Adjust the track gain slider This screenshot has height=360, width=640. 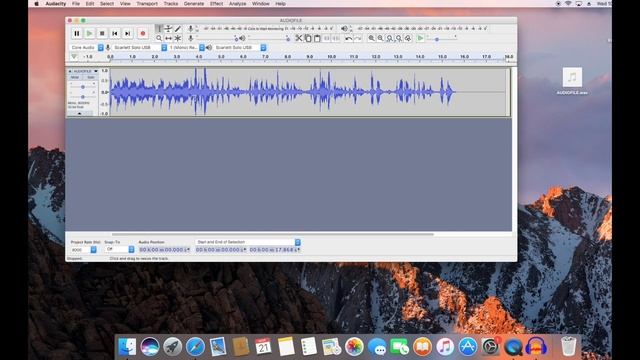click(82, 87)
